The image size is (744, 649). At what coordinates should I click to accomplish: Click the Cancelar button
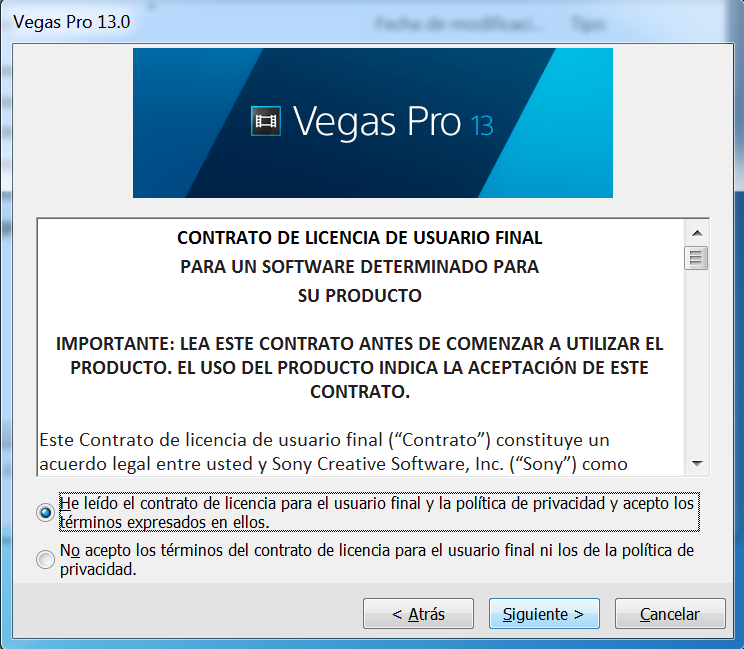click(x=670, y=614)
